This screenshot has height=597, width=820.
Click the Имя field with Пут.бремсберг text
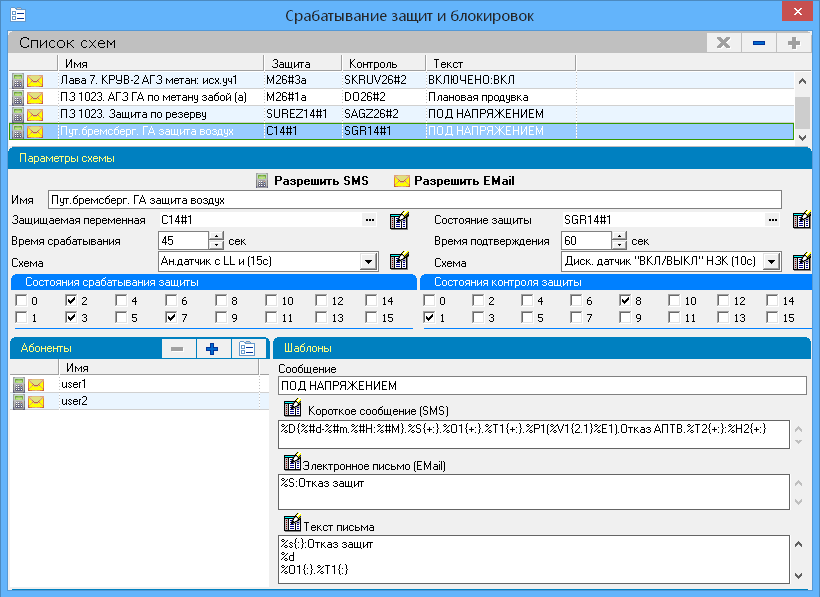coord(415,200)
